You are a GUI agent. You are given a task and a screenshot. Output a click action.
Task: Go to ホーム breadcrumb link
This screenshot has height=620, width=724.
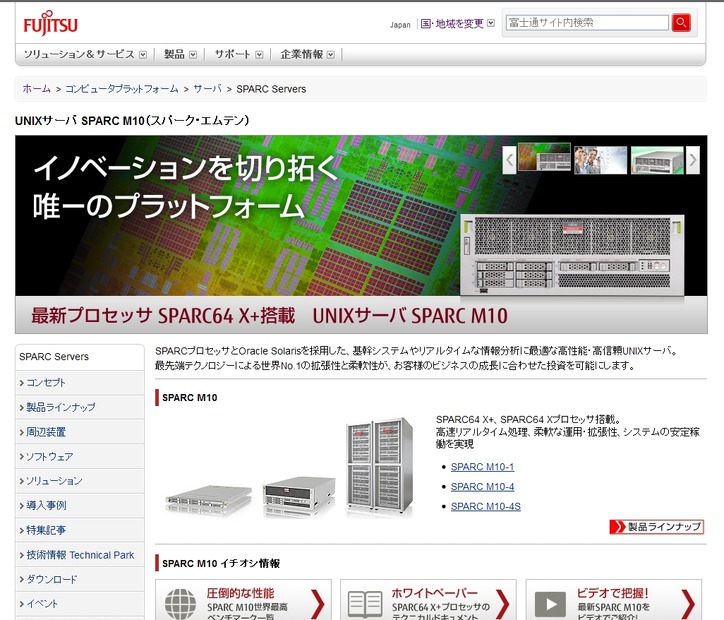point(36,89)
